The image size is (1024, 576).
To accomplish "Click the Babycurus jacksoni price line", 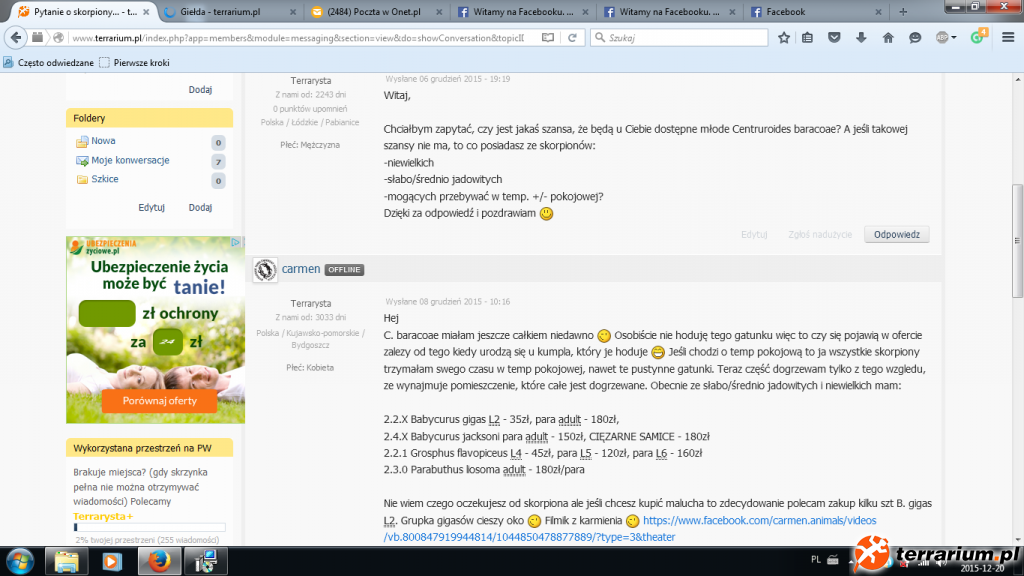I will (x=547, y=436).
